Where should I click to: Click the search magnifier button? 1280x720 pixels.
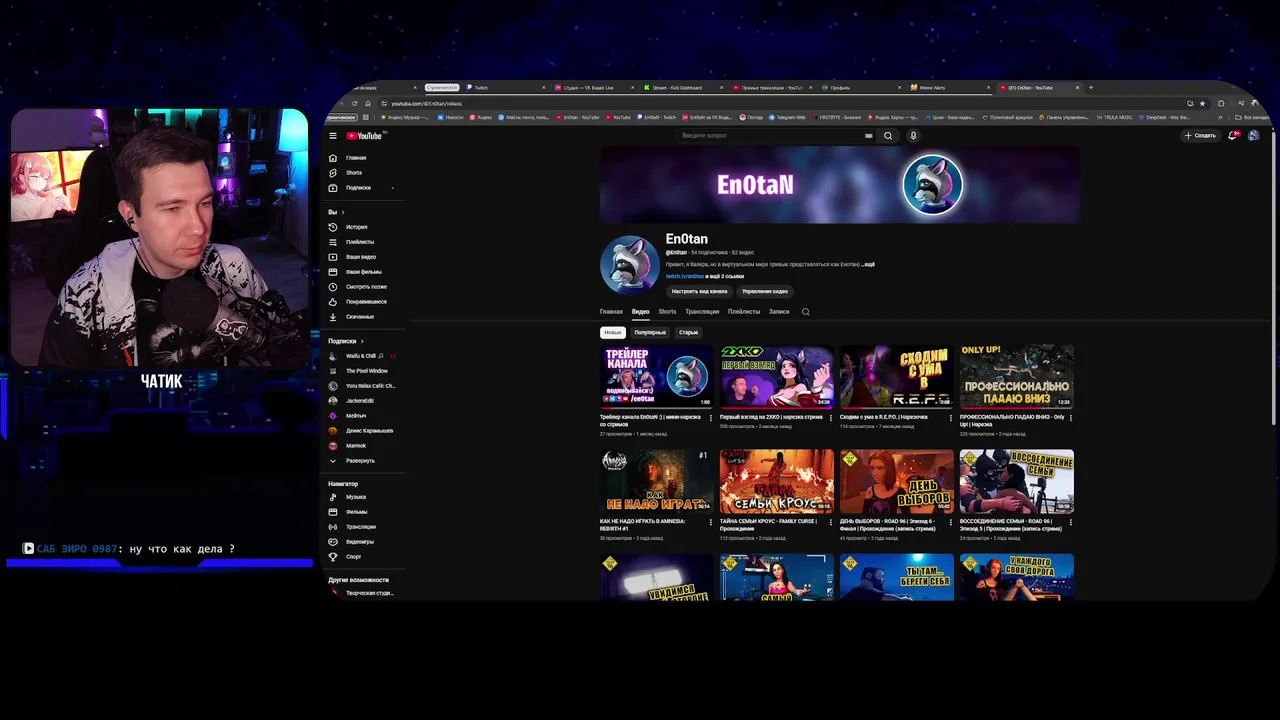(887, 136)
